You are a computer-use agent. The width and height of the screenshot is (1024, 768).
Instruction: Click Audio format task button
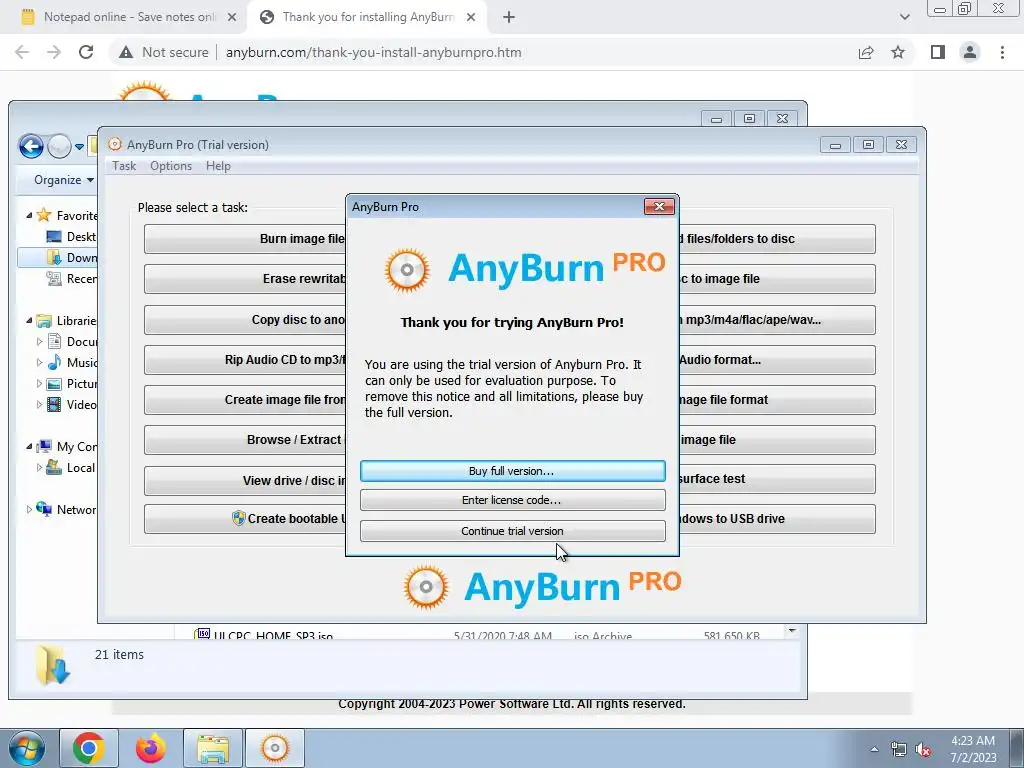click(777, 360)
